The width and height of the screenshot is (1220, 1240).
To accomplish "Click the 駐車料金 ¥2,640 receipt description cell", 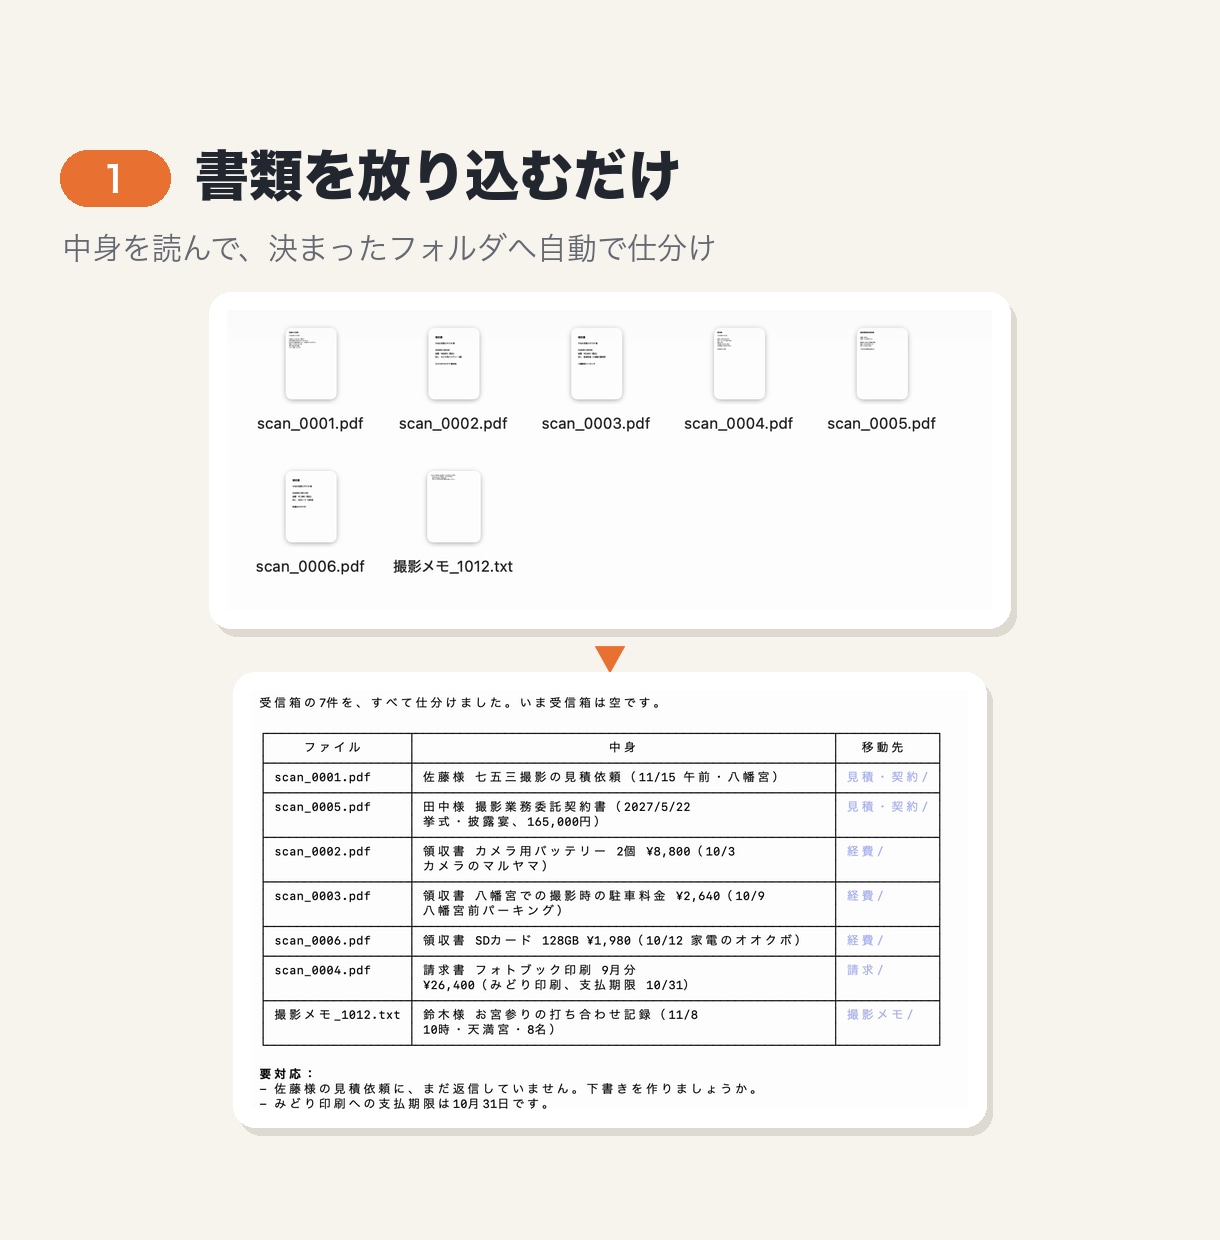I will 623,904.
